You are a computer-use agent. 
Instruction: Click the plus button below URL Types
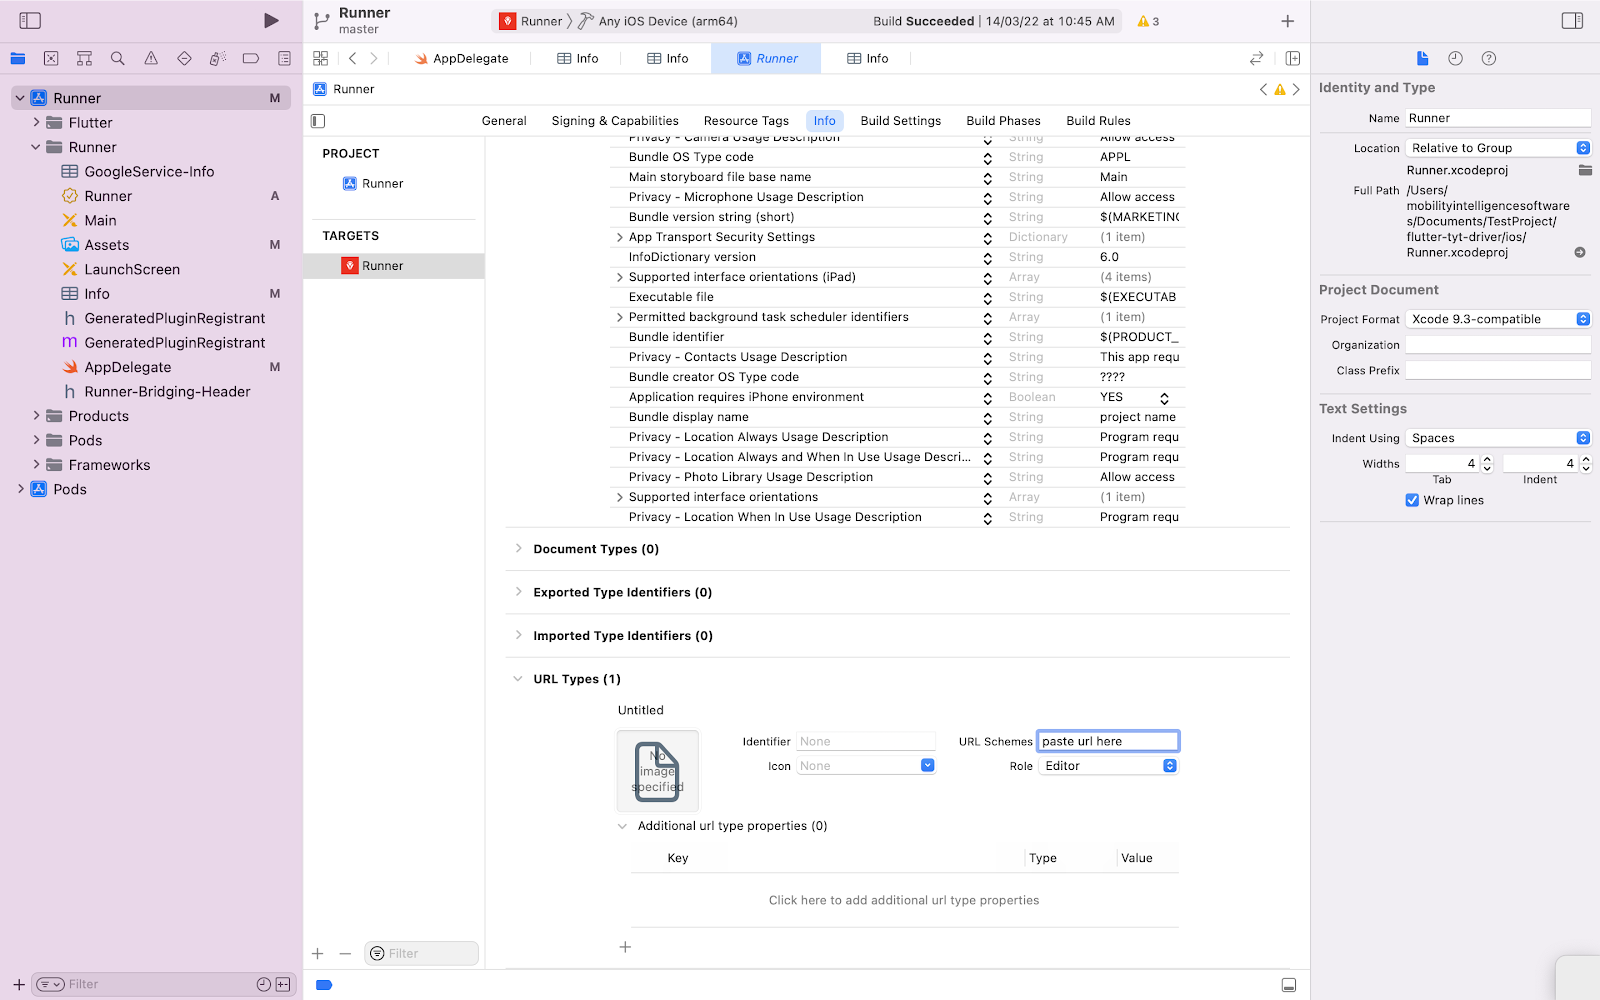(625, 946)
